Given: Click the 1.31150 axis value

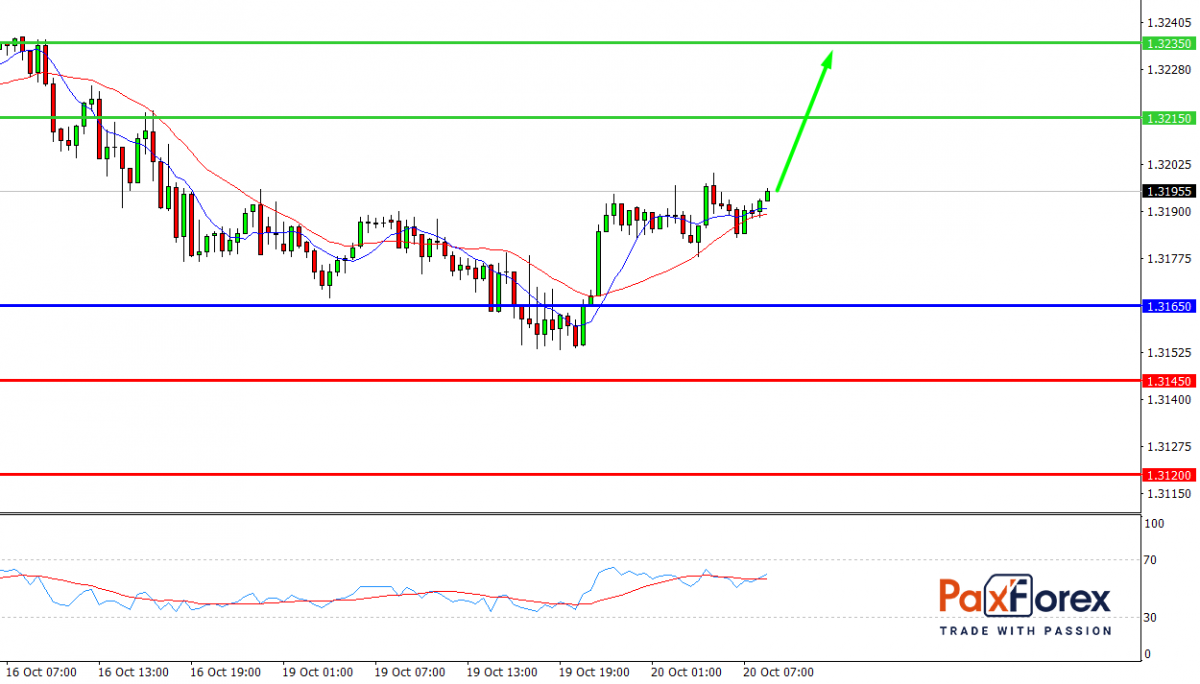Looking at the screenshot, I should coord(1169,493).
